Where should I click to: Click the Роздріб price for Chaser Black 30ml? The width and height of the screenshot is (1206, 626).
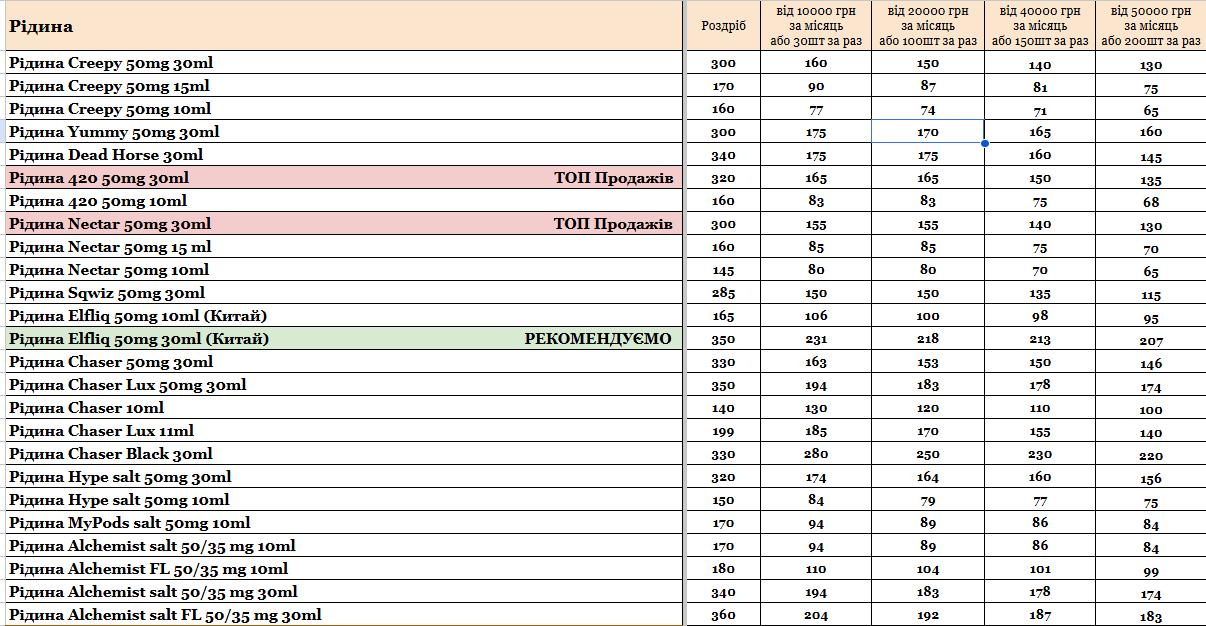(723, 455)
